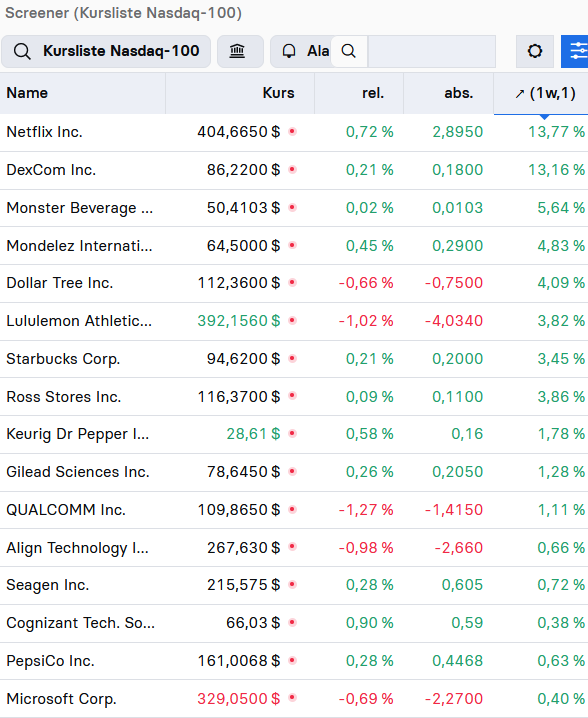
Task: Open the settings gear icon
Action: tap(534, 51)
